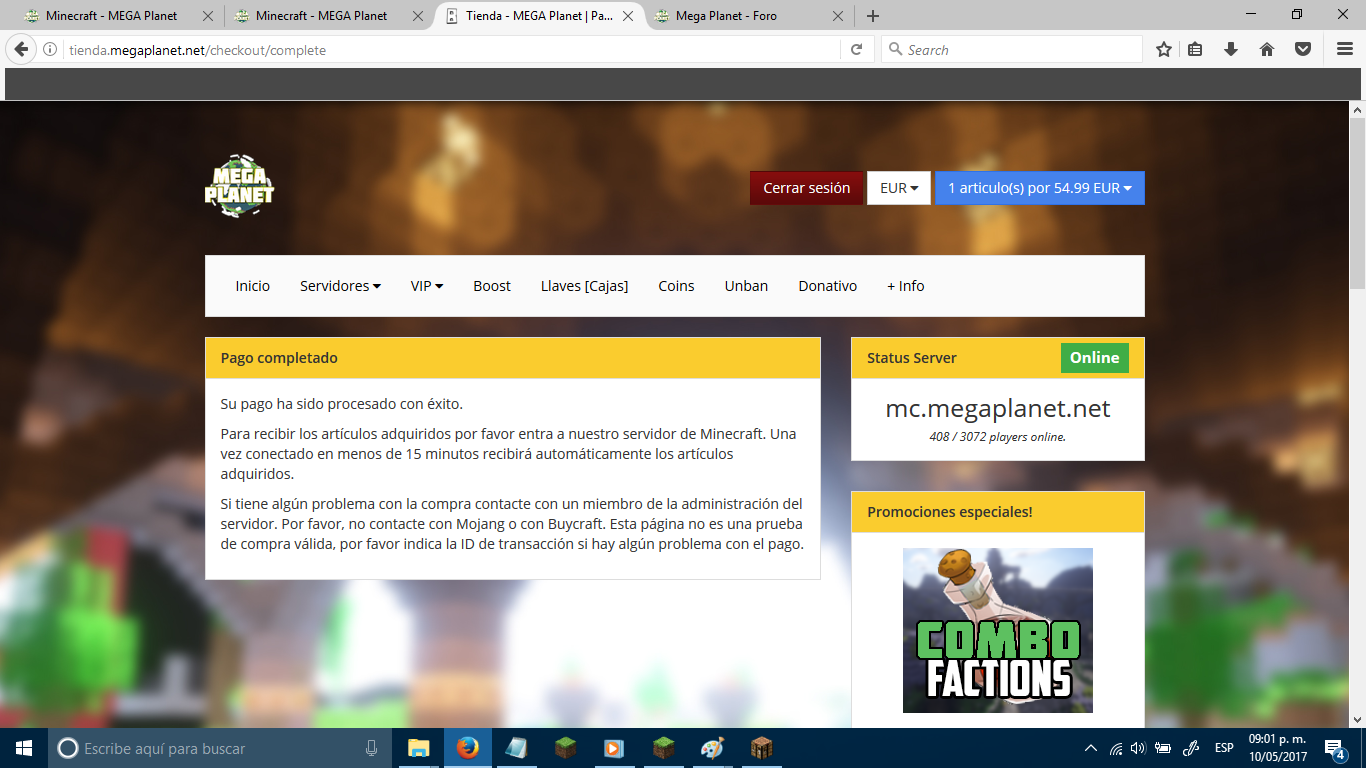Open the Firefox hamburger menu
1366x768 pixels.
coord(1344,50)
